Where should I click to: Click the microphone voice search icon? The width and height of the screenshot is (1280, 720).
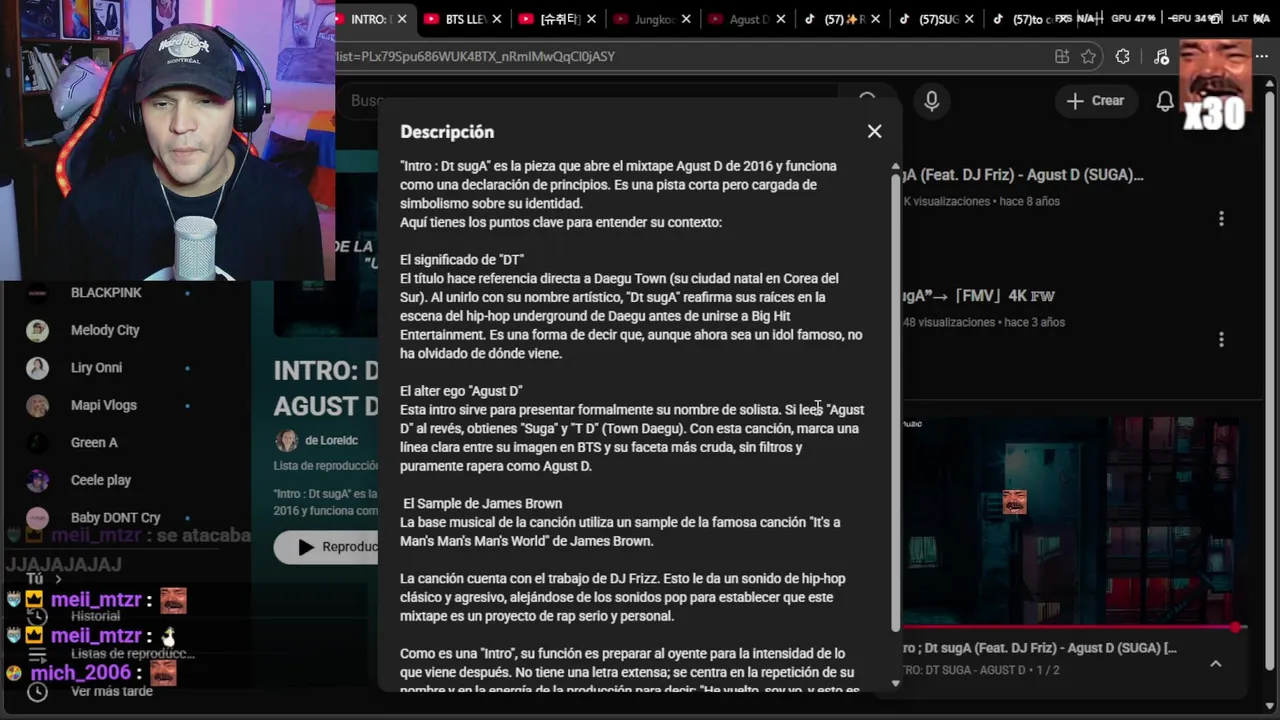click(931, 101)
